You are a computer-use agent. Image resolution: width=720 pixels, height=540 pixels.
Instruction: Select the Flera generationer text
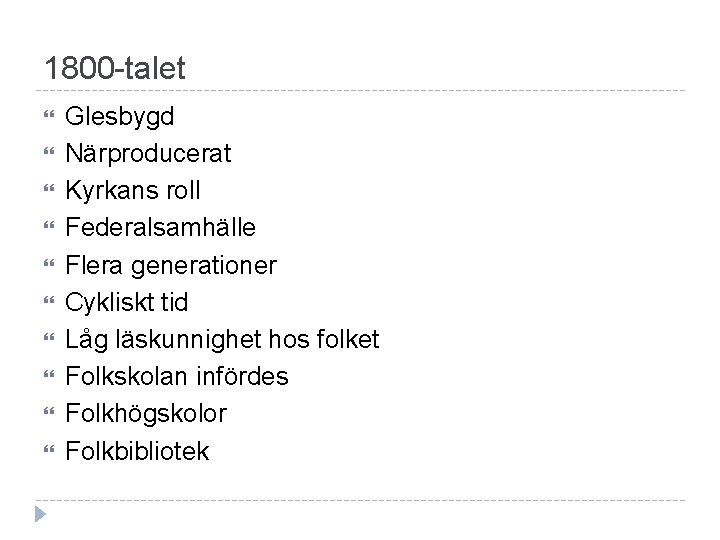(x=170, y=266)
